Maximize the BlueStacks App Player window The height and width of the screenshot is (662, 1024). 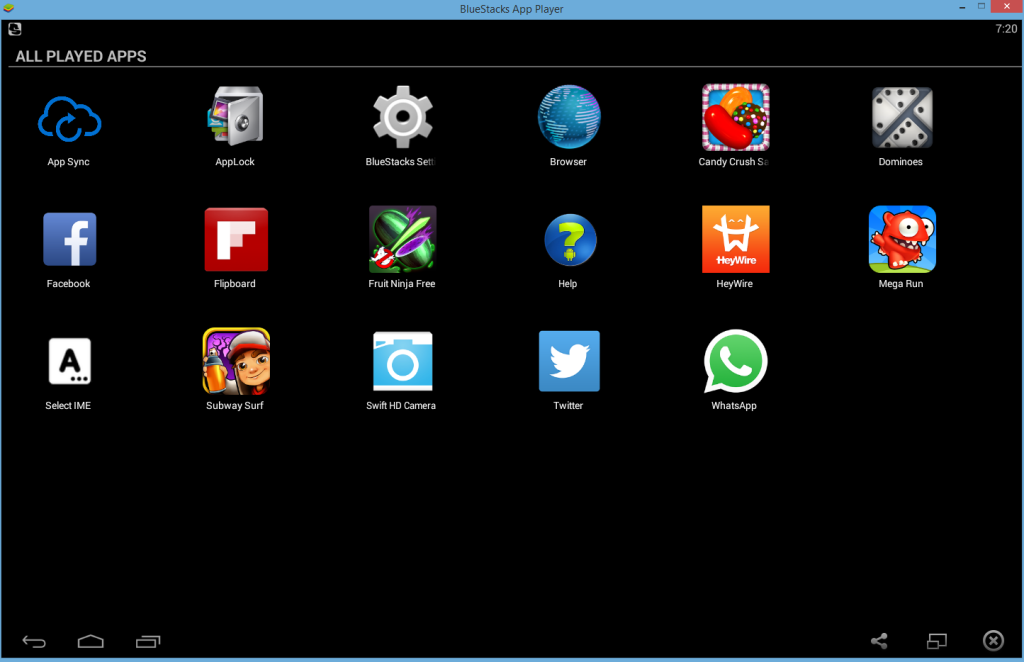[x=981, y=7]
